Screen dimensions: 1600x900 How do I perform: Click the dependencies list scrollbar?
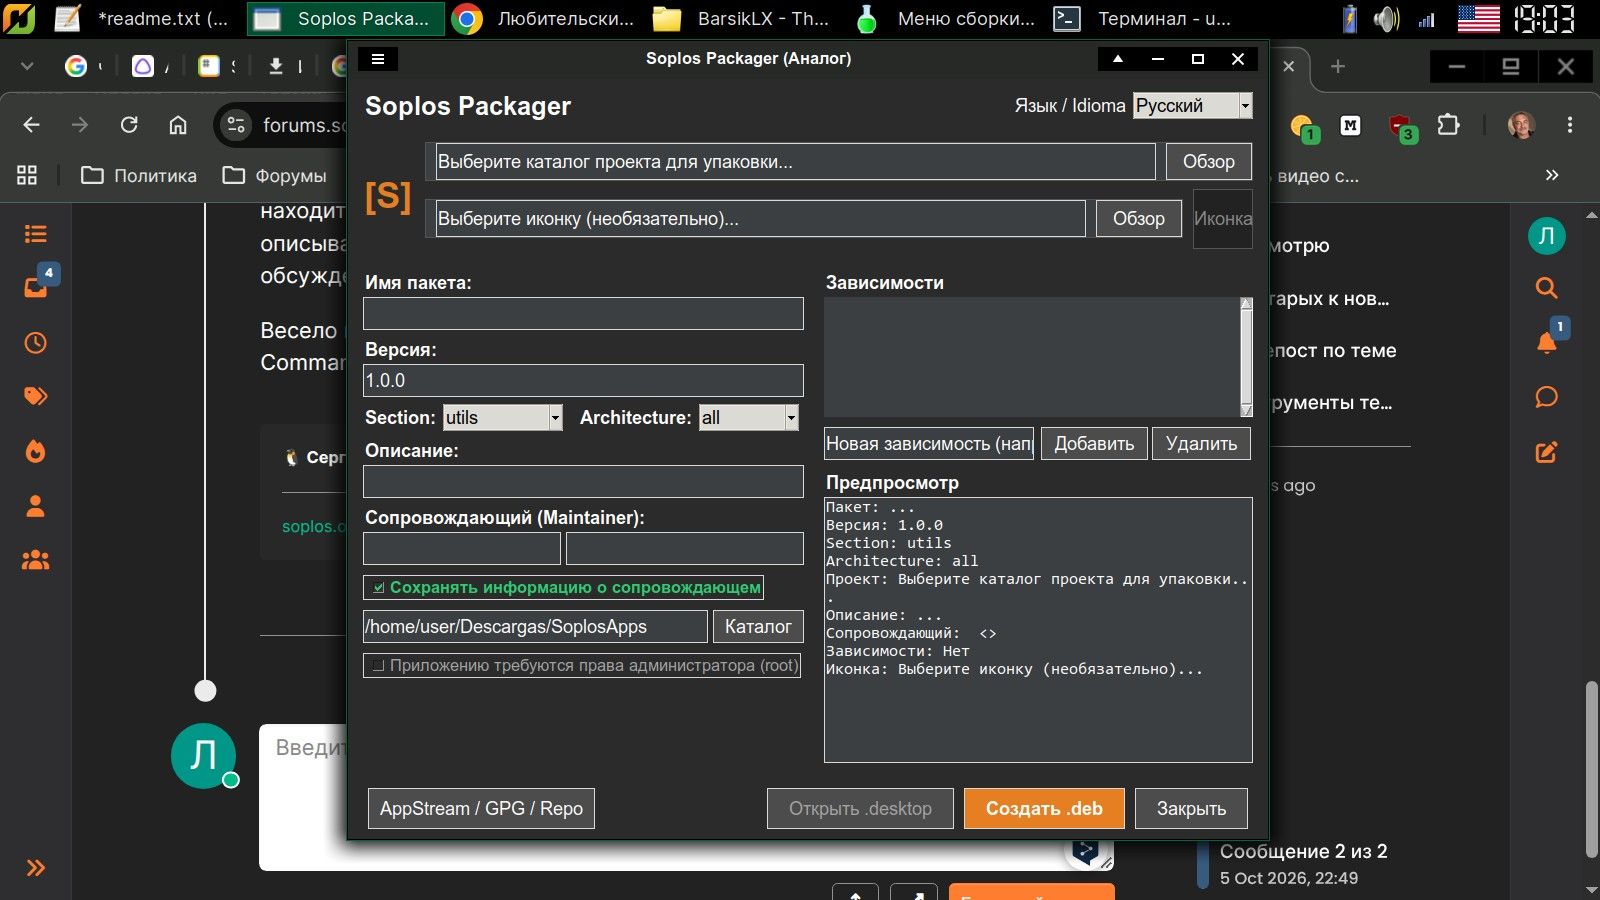coord(1246,357)
